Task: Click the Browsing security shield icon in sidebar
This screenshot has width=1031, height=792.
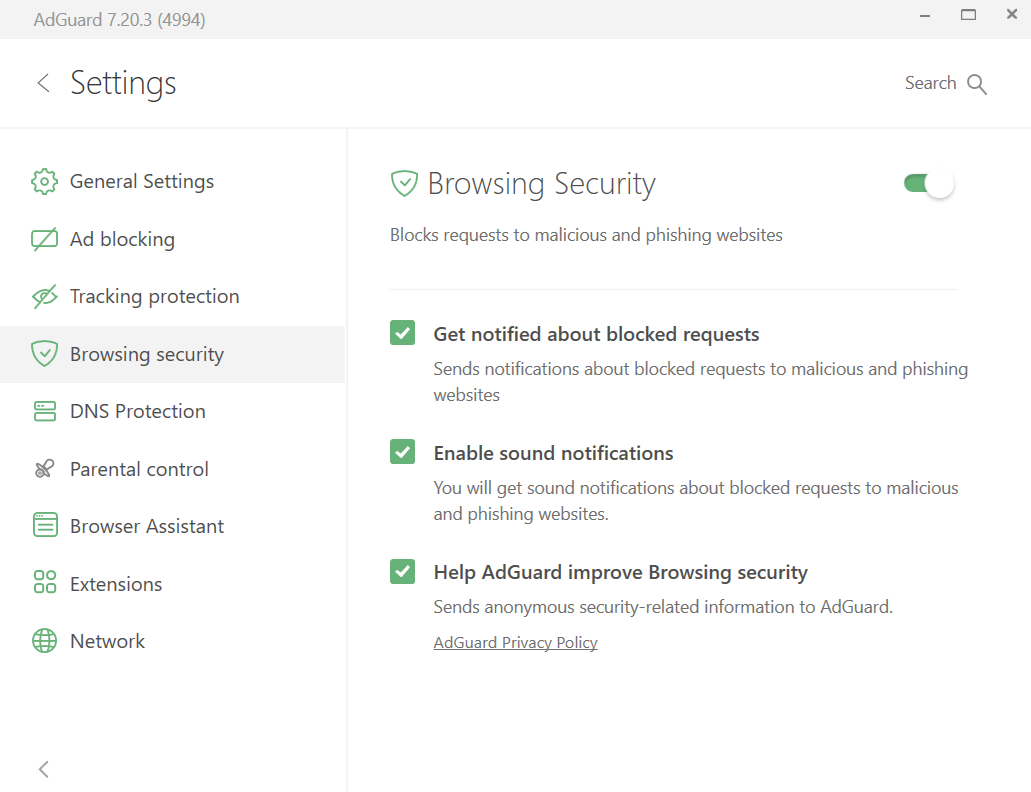Action: (x=44, y=354)
